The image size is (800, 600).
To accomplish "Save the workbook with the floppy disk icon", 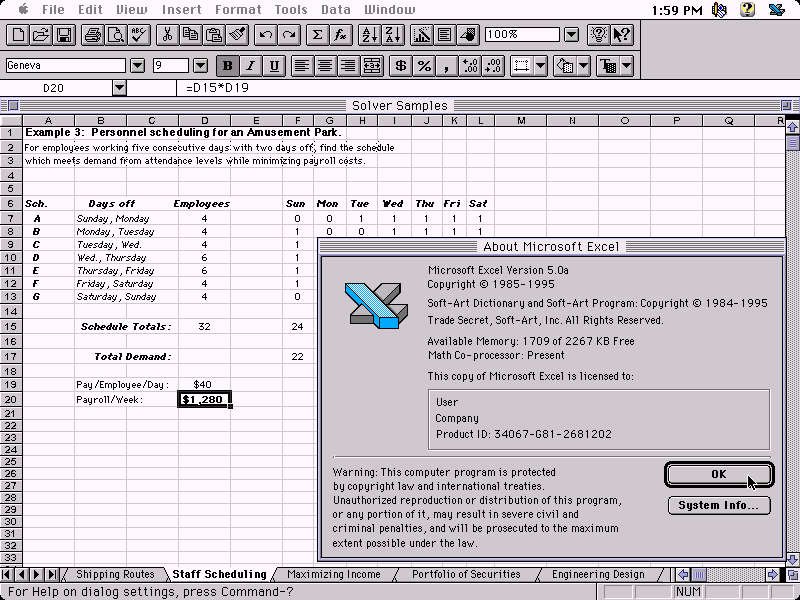I will click(64, 35).
